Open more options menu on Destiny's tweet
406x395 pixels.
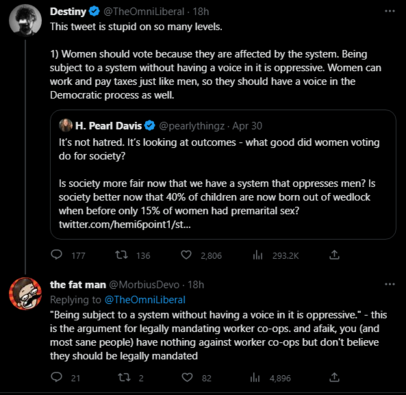pos(390,11)
